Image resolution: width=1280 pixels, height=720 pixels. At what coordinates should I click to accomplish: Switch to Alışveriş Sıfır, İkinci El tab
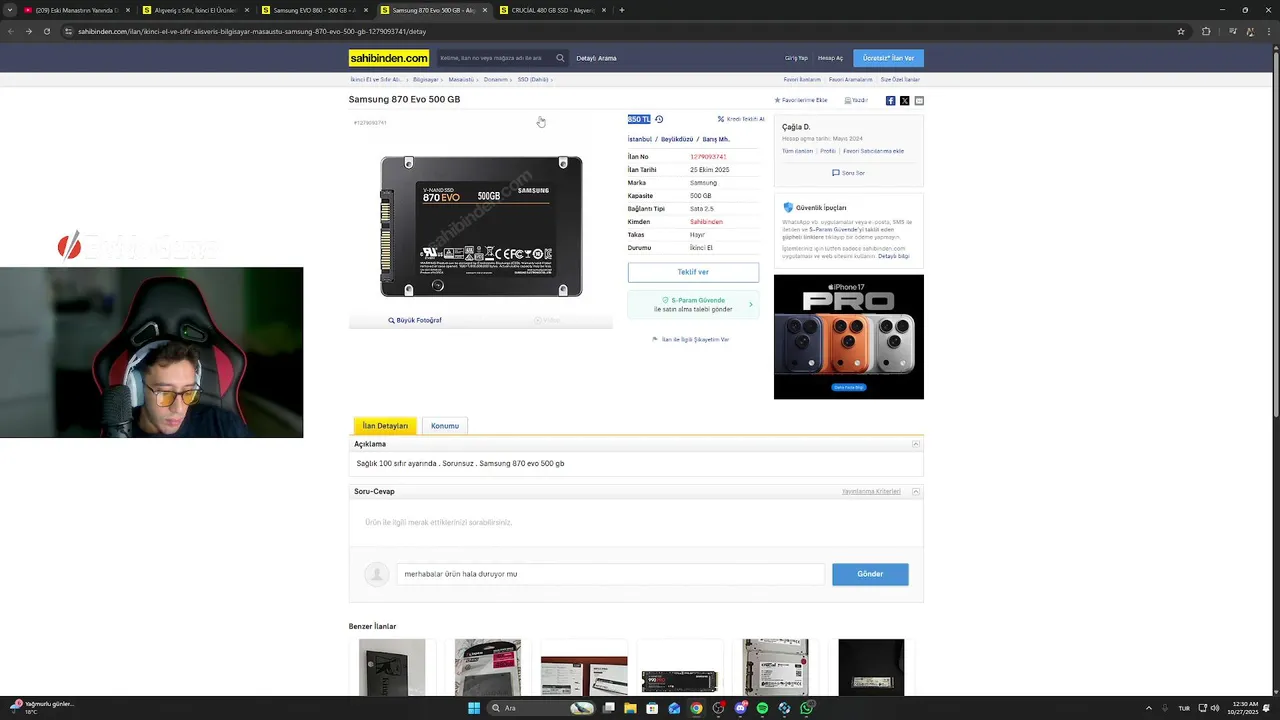pos(196,10)
